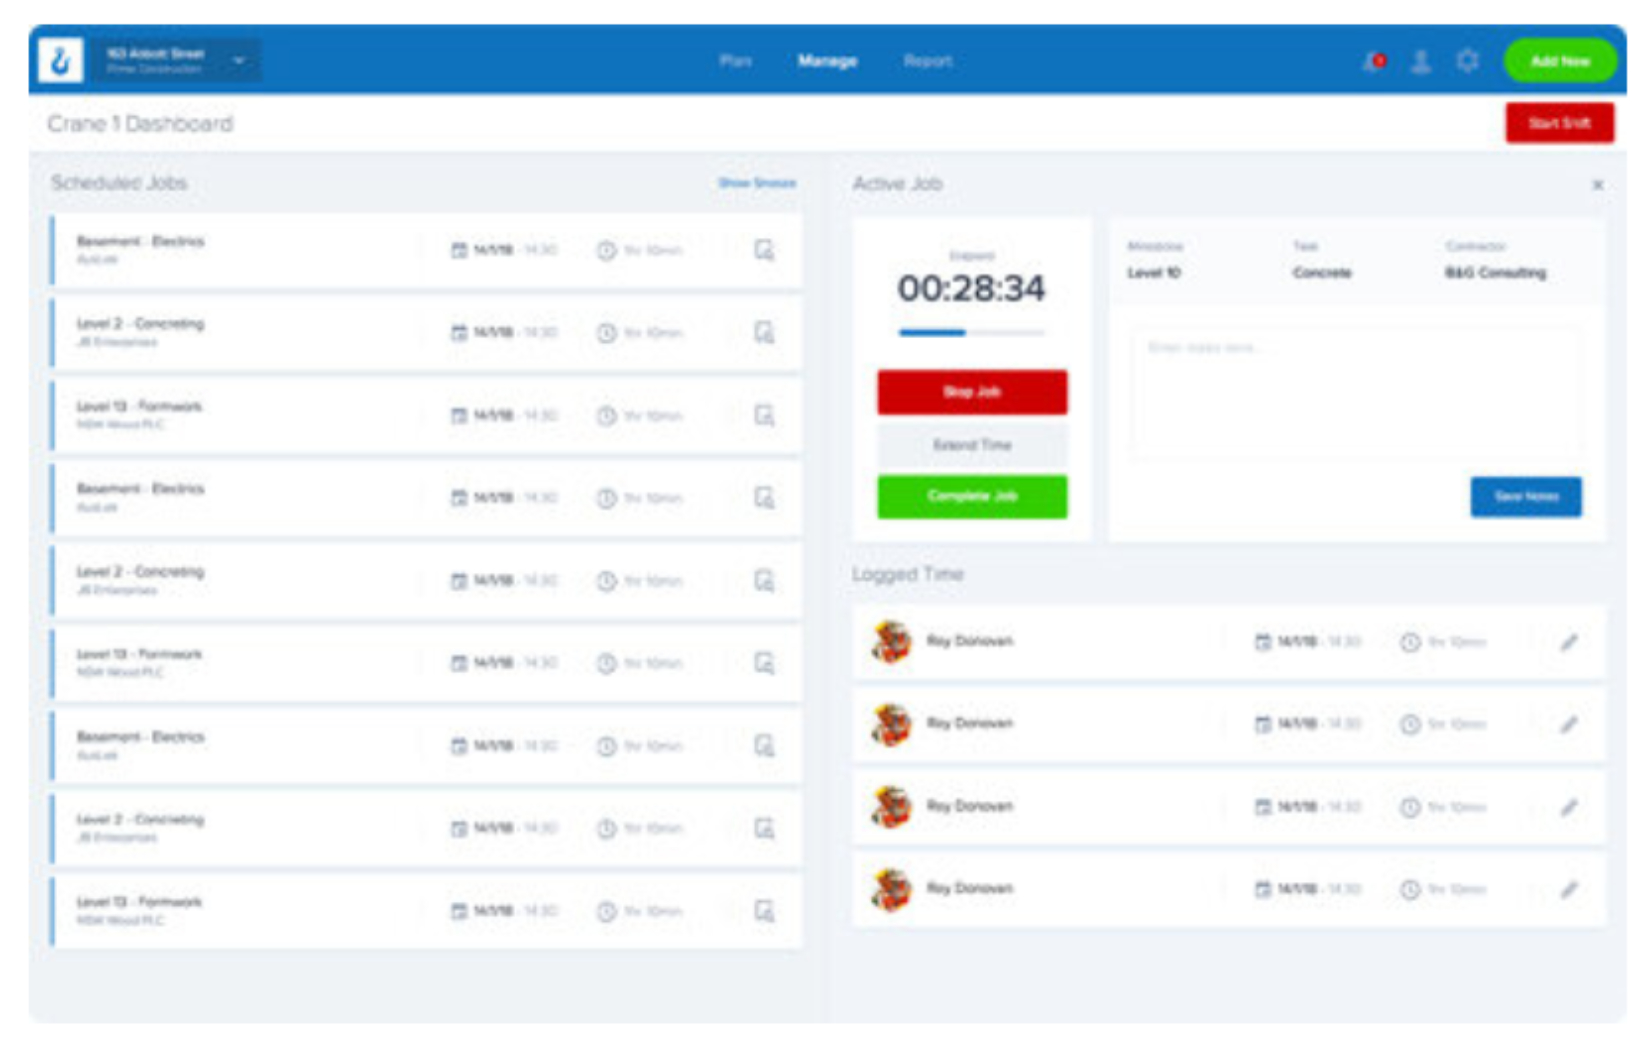This screenshot has height=1056, width=1647.
Task: Click the elapsed time progress bar
Action: coord(971,332)
